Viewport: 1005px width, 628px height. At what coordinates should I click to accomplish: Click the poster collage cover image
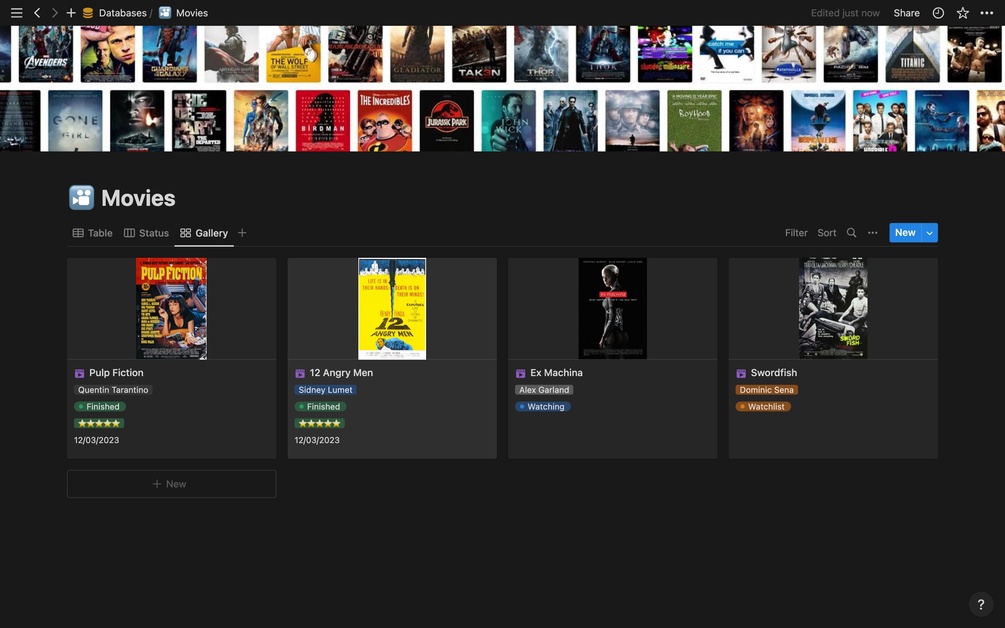pyautogui.click(x=502, y=88)
